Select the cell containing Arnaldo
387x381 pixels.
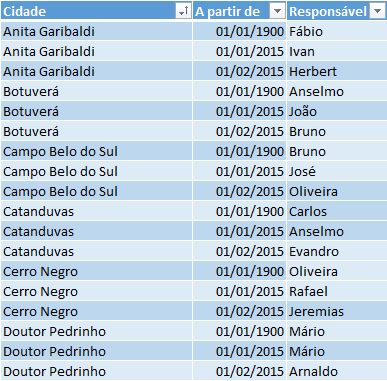point(337,371)
